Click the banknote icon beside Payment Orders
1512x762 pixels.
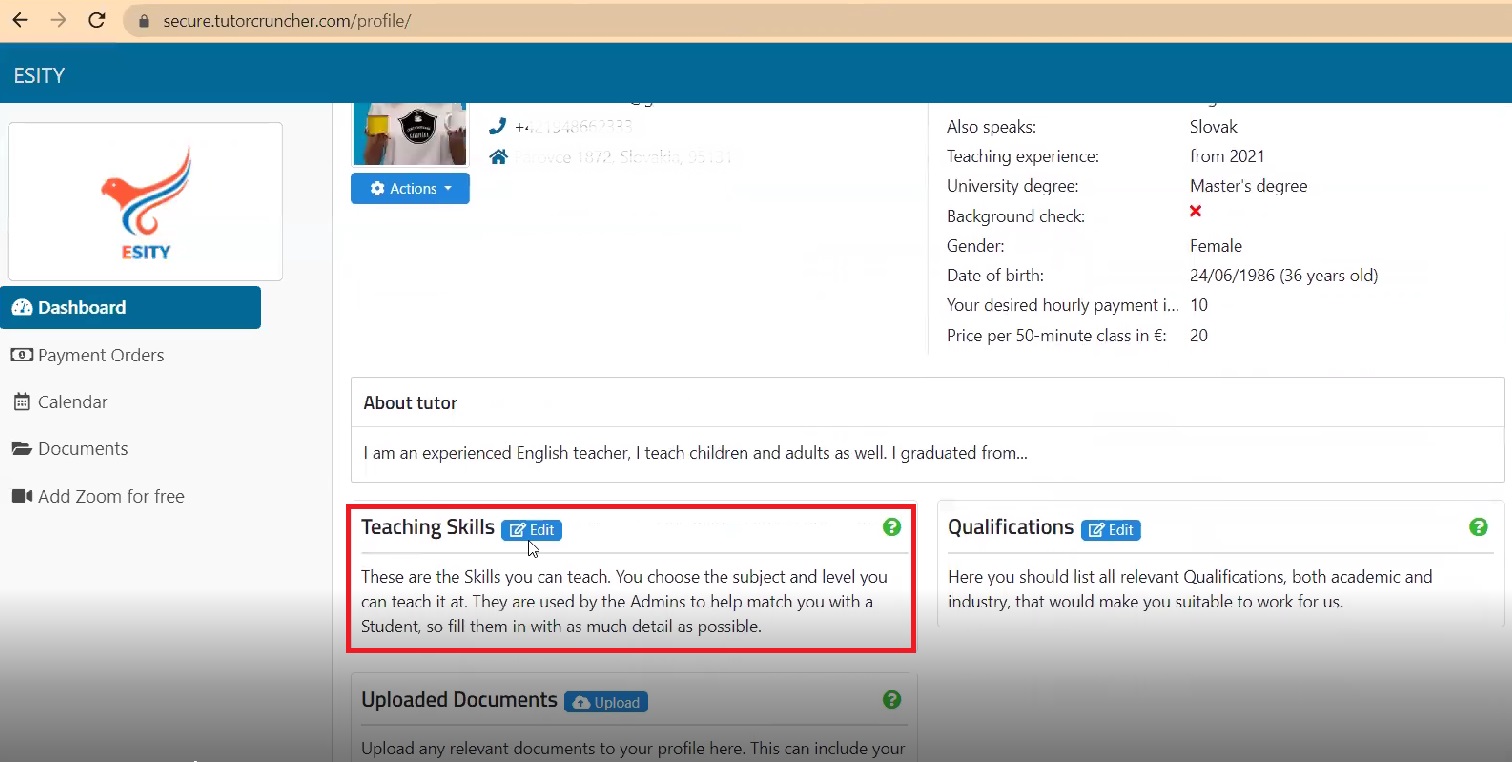pyautogui.click(x=22, y=355)
